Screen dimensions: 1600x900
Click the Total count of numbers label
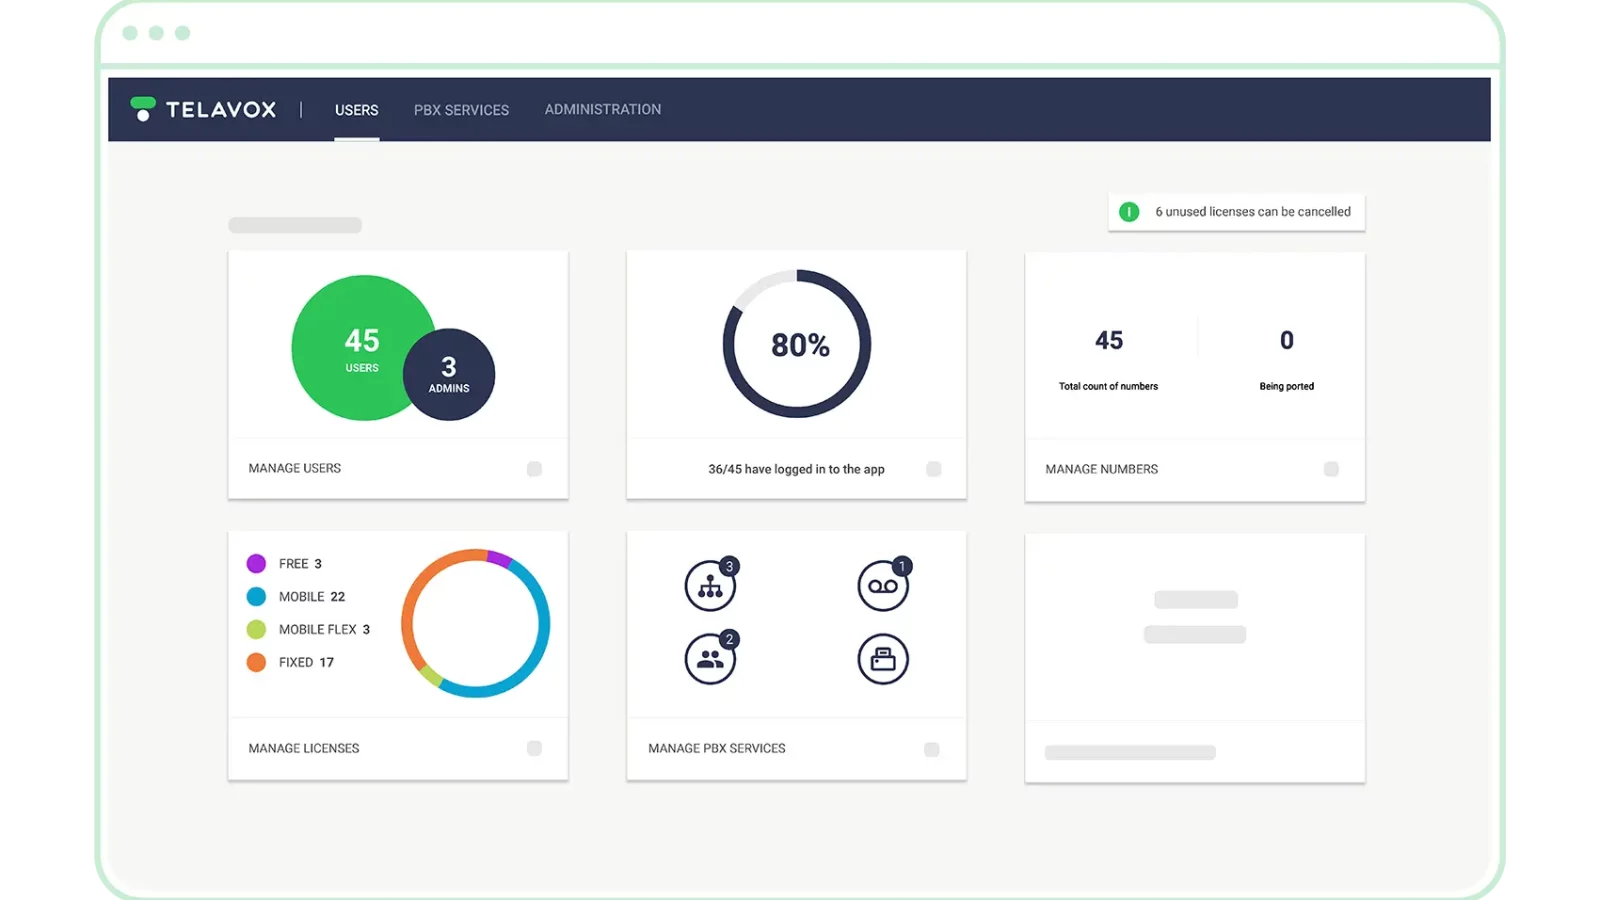(x=1108, y=386)
